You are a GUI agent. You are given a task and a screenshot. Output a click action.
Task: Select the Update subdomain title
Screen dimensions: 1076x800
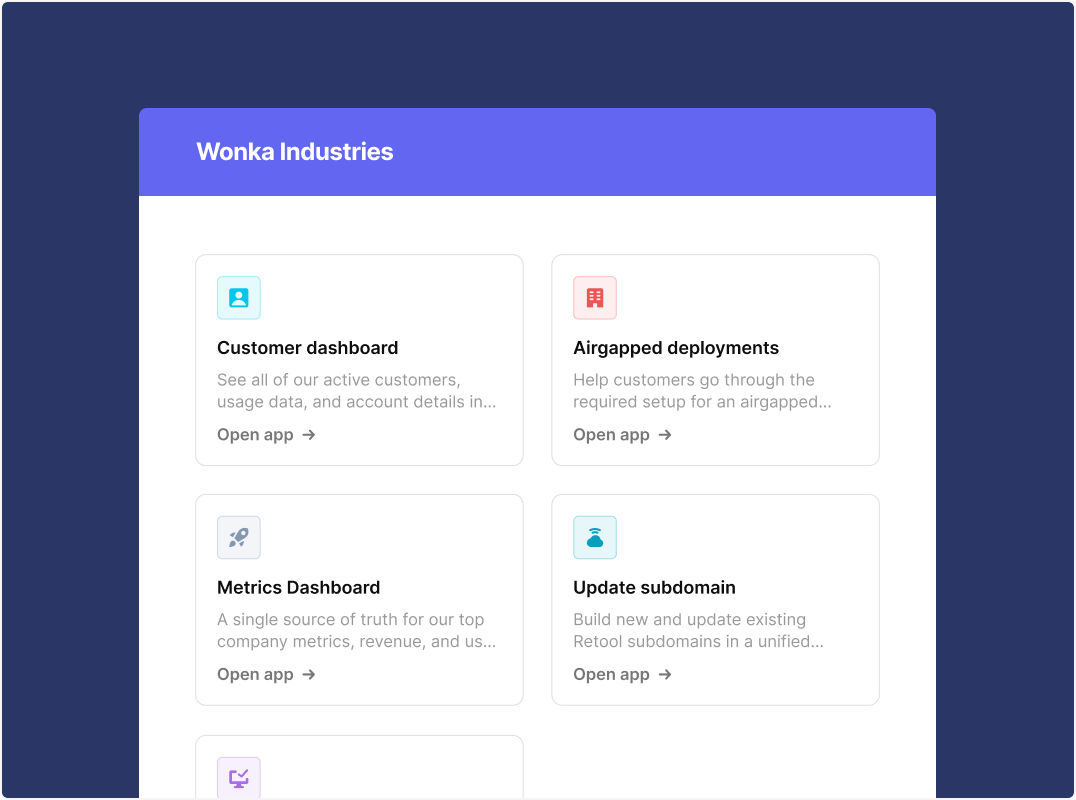pos(654,587)
